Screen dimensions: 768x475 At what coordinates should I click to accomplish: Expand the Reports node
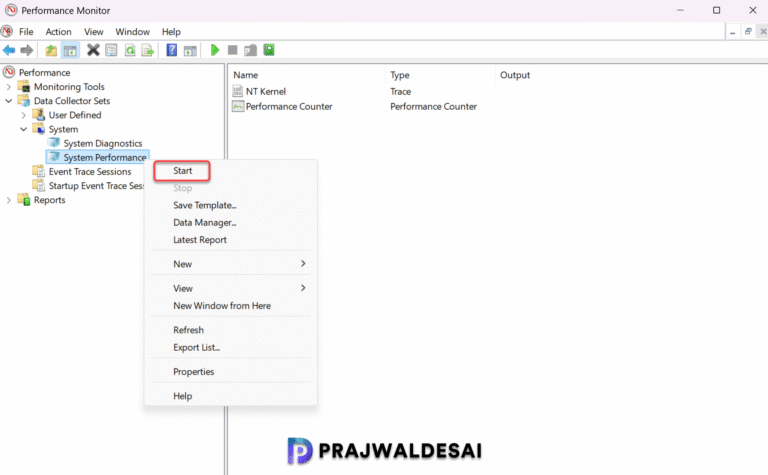(8, 200)
